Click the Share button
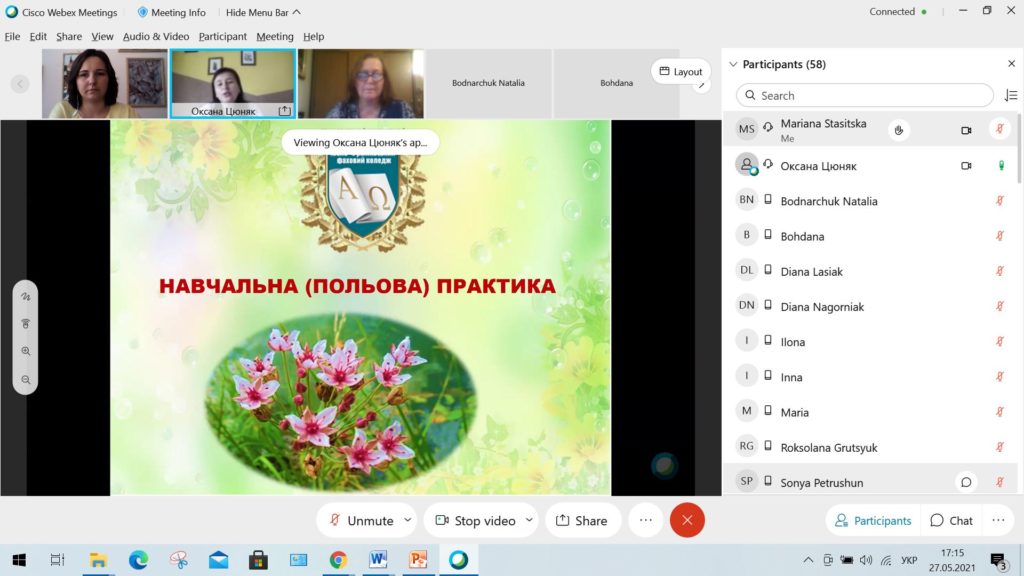 [x=581, y=520]
